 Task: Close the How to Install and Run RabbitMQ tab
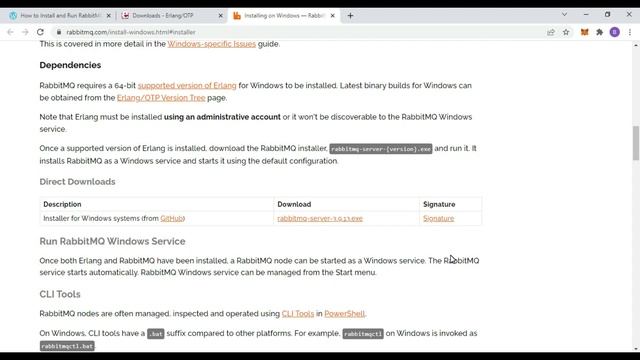[109, 16]
